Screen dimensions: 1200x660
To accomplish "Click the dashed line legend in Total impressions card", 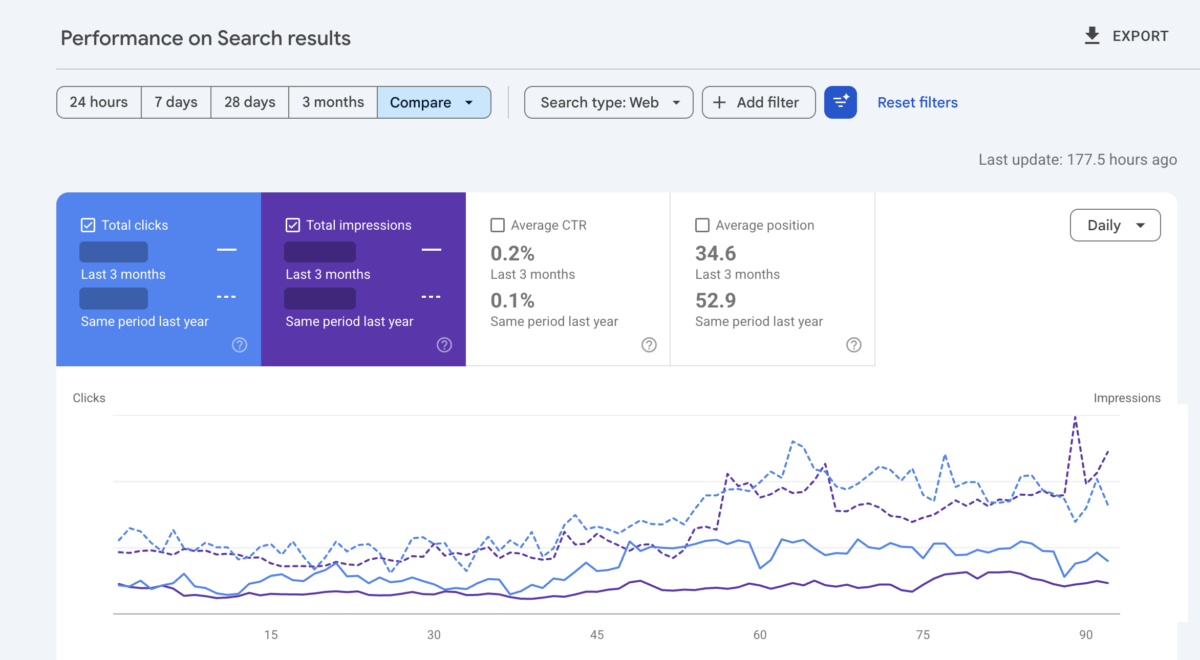I will 431,297.
